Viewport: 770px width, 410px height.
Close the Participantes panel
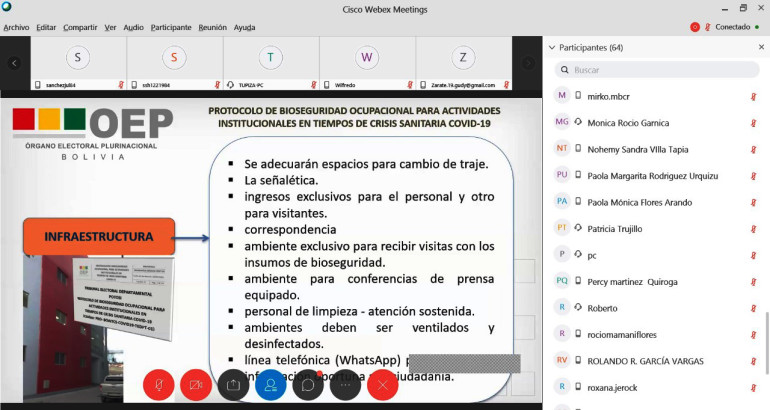click(x=761, y=47)
